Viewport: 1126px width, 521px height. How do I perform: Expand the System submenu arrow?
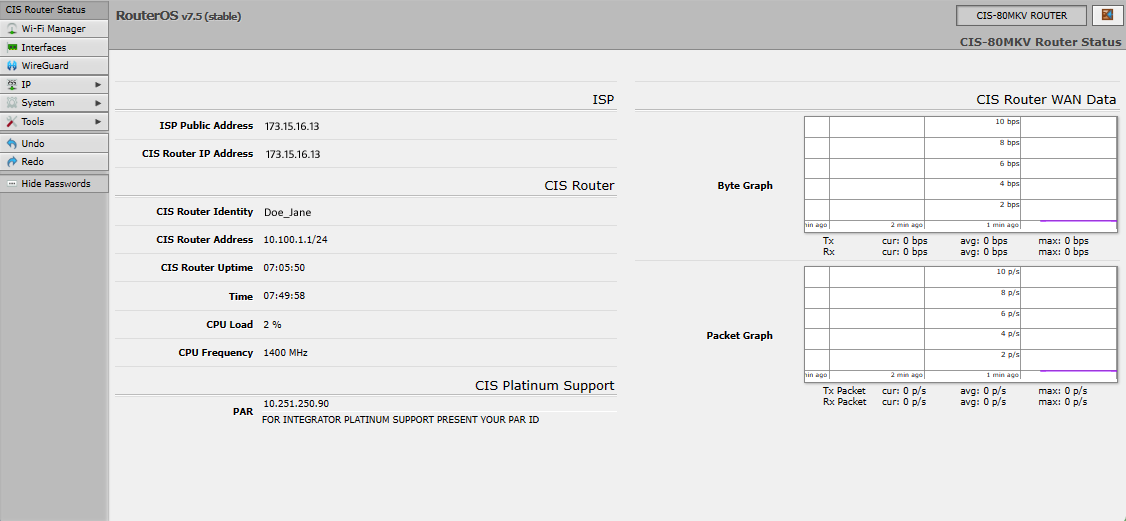98,103
